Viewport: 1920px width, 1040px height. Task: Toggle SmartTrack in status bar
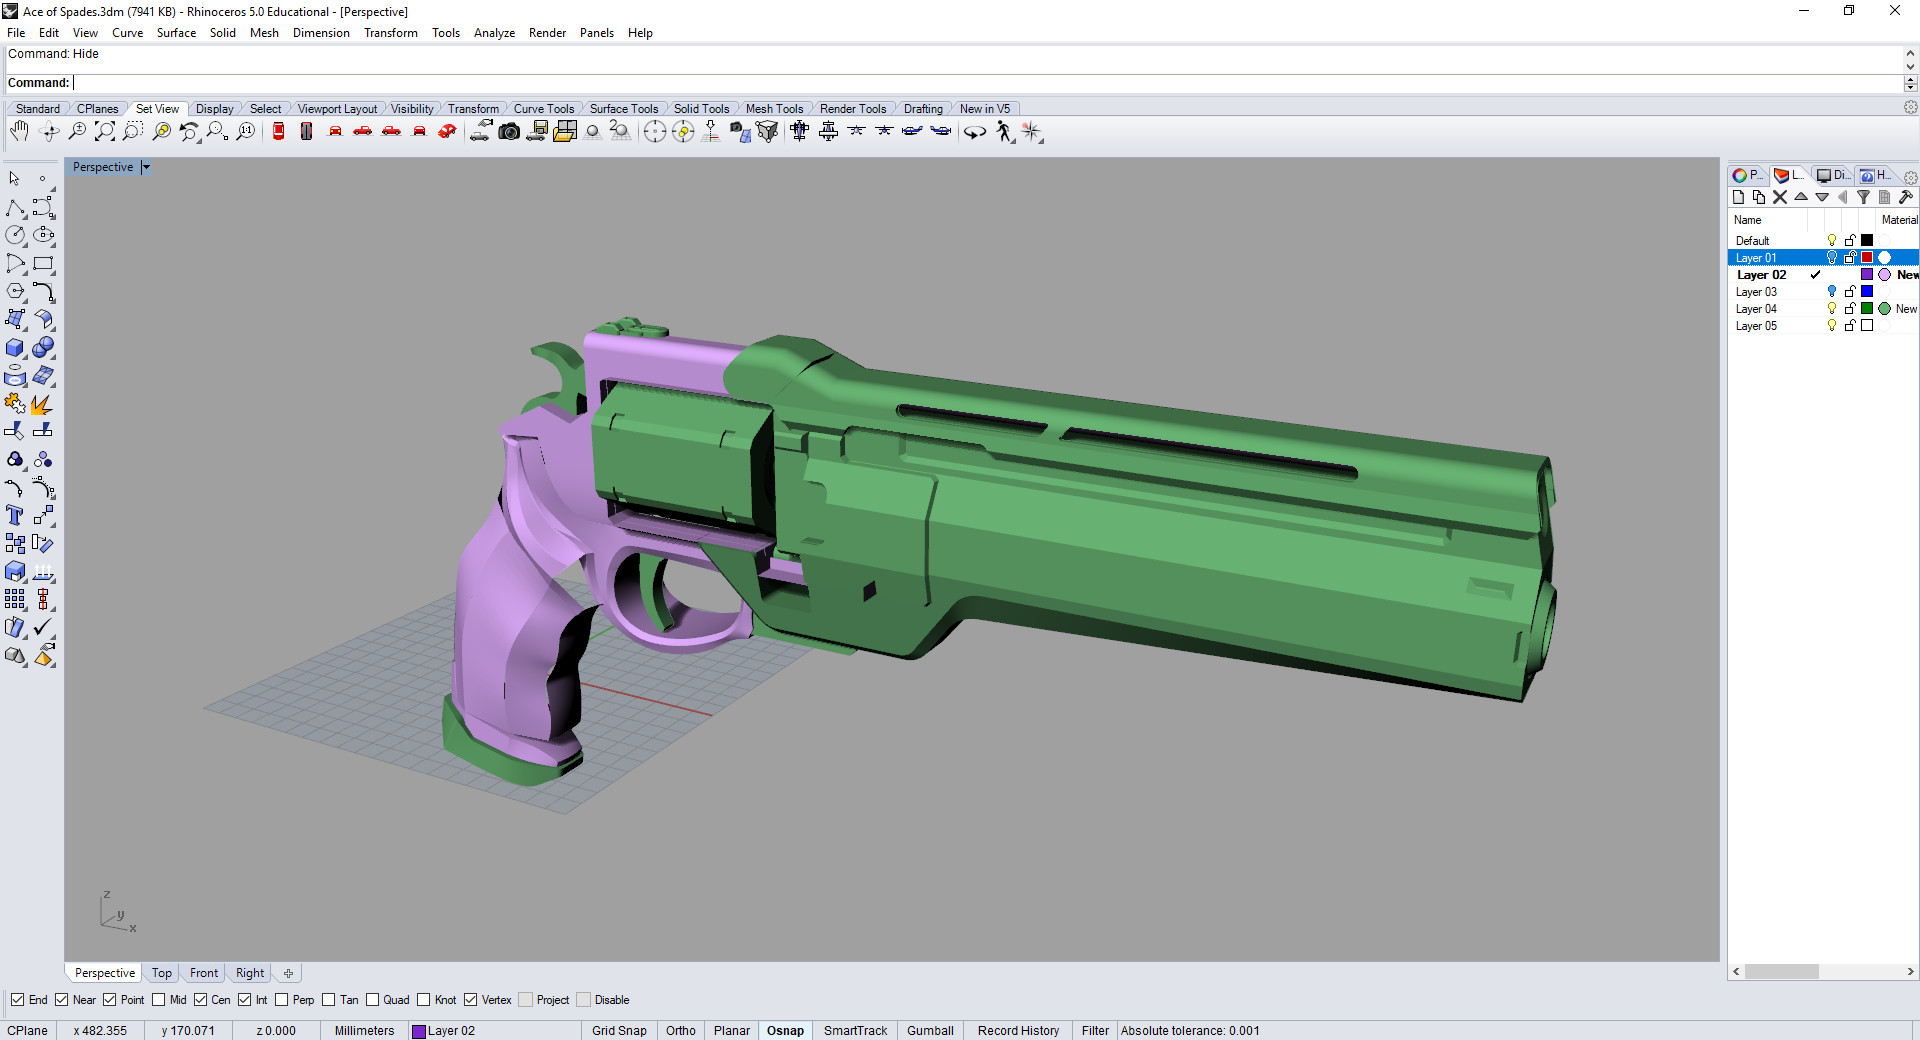pyautogui.click(x=855, y=1031)
